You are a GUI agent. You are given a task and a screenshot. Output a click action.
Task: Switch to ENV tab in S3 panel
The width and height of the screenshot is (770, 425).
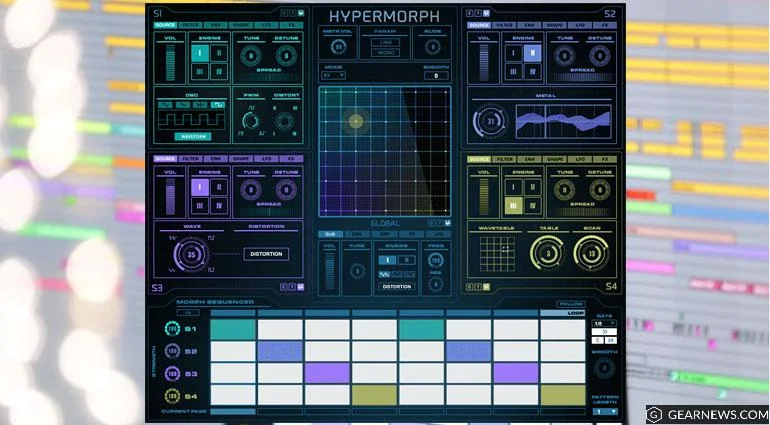coord(216,159)
